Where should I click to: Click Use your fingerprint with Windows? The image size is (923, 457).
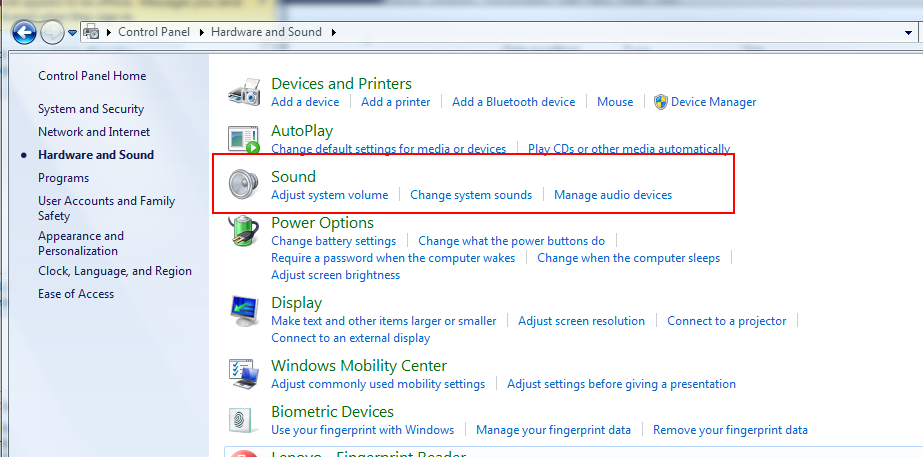click(363, 430)
